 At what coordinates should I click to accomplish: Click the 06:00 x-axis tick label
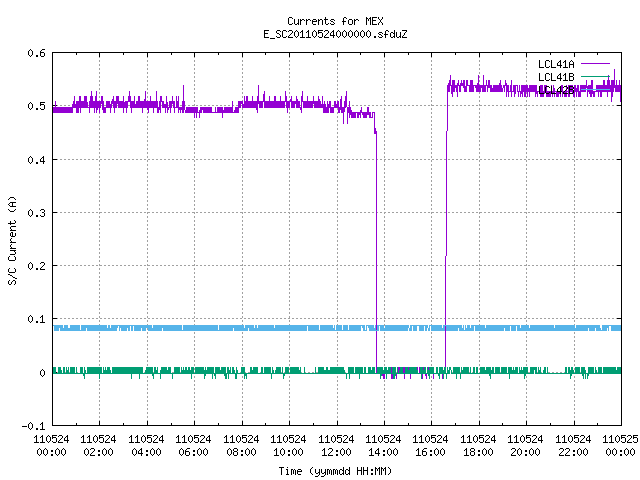click(193, 452)
